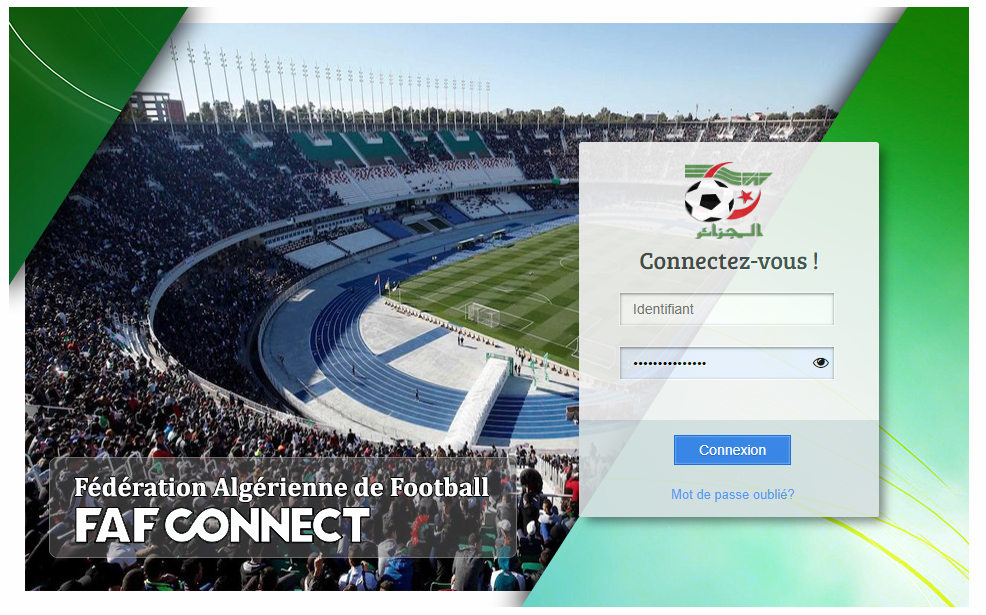
Task: Click the Fédération Algérienne de Football title
Action: point(281,487)
